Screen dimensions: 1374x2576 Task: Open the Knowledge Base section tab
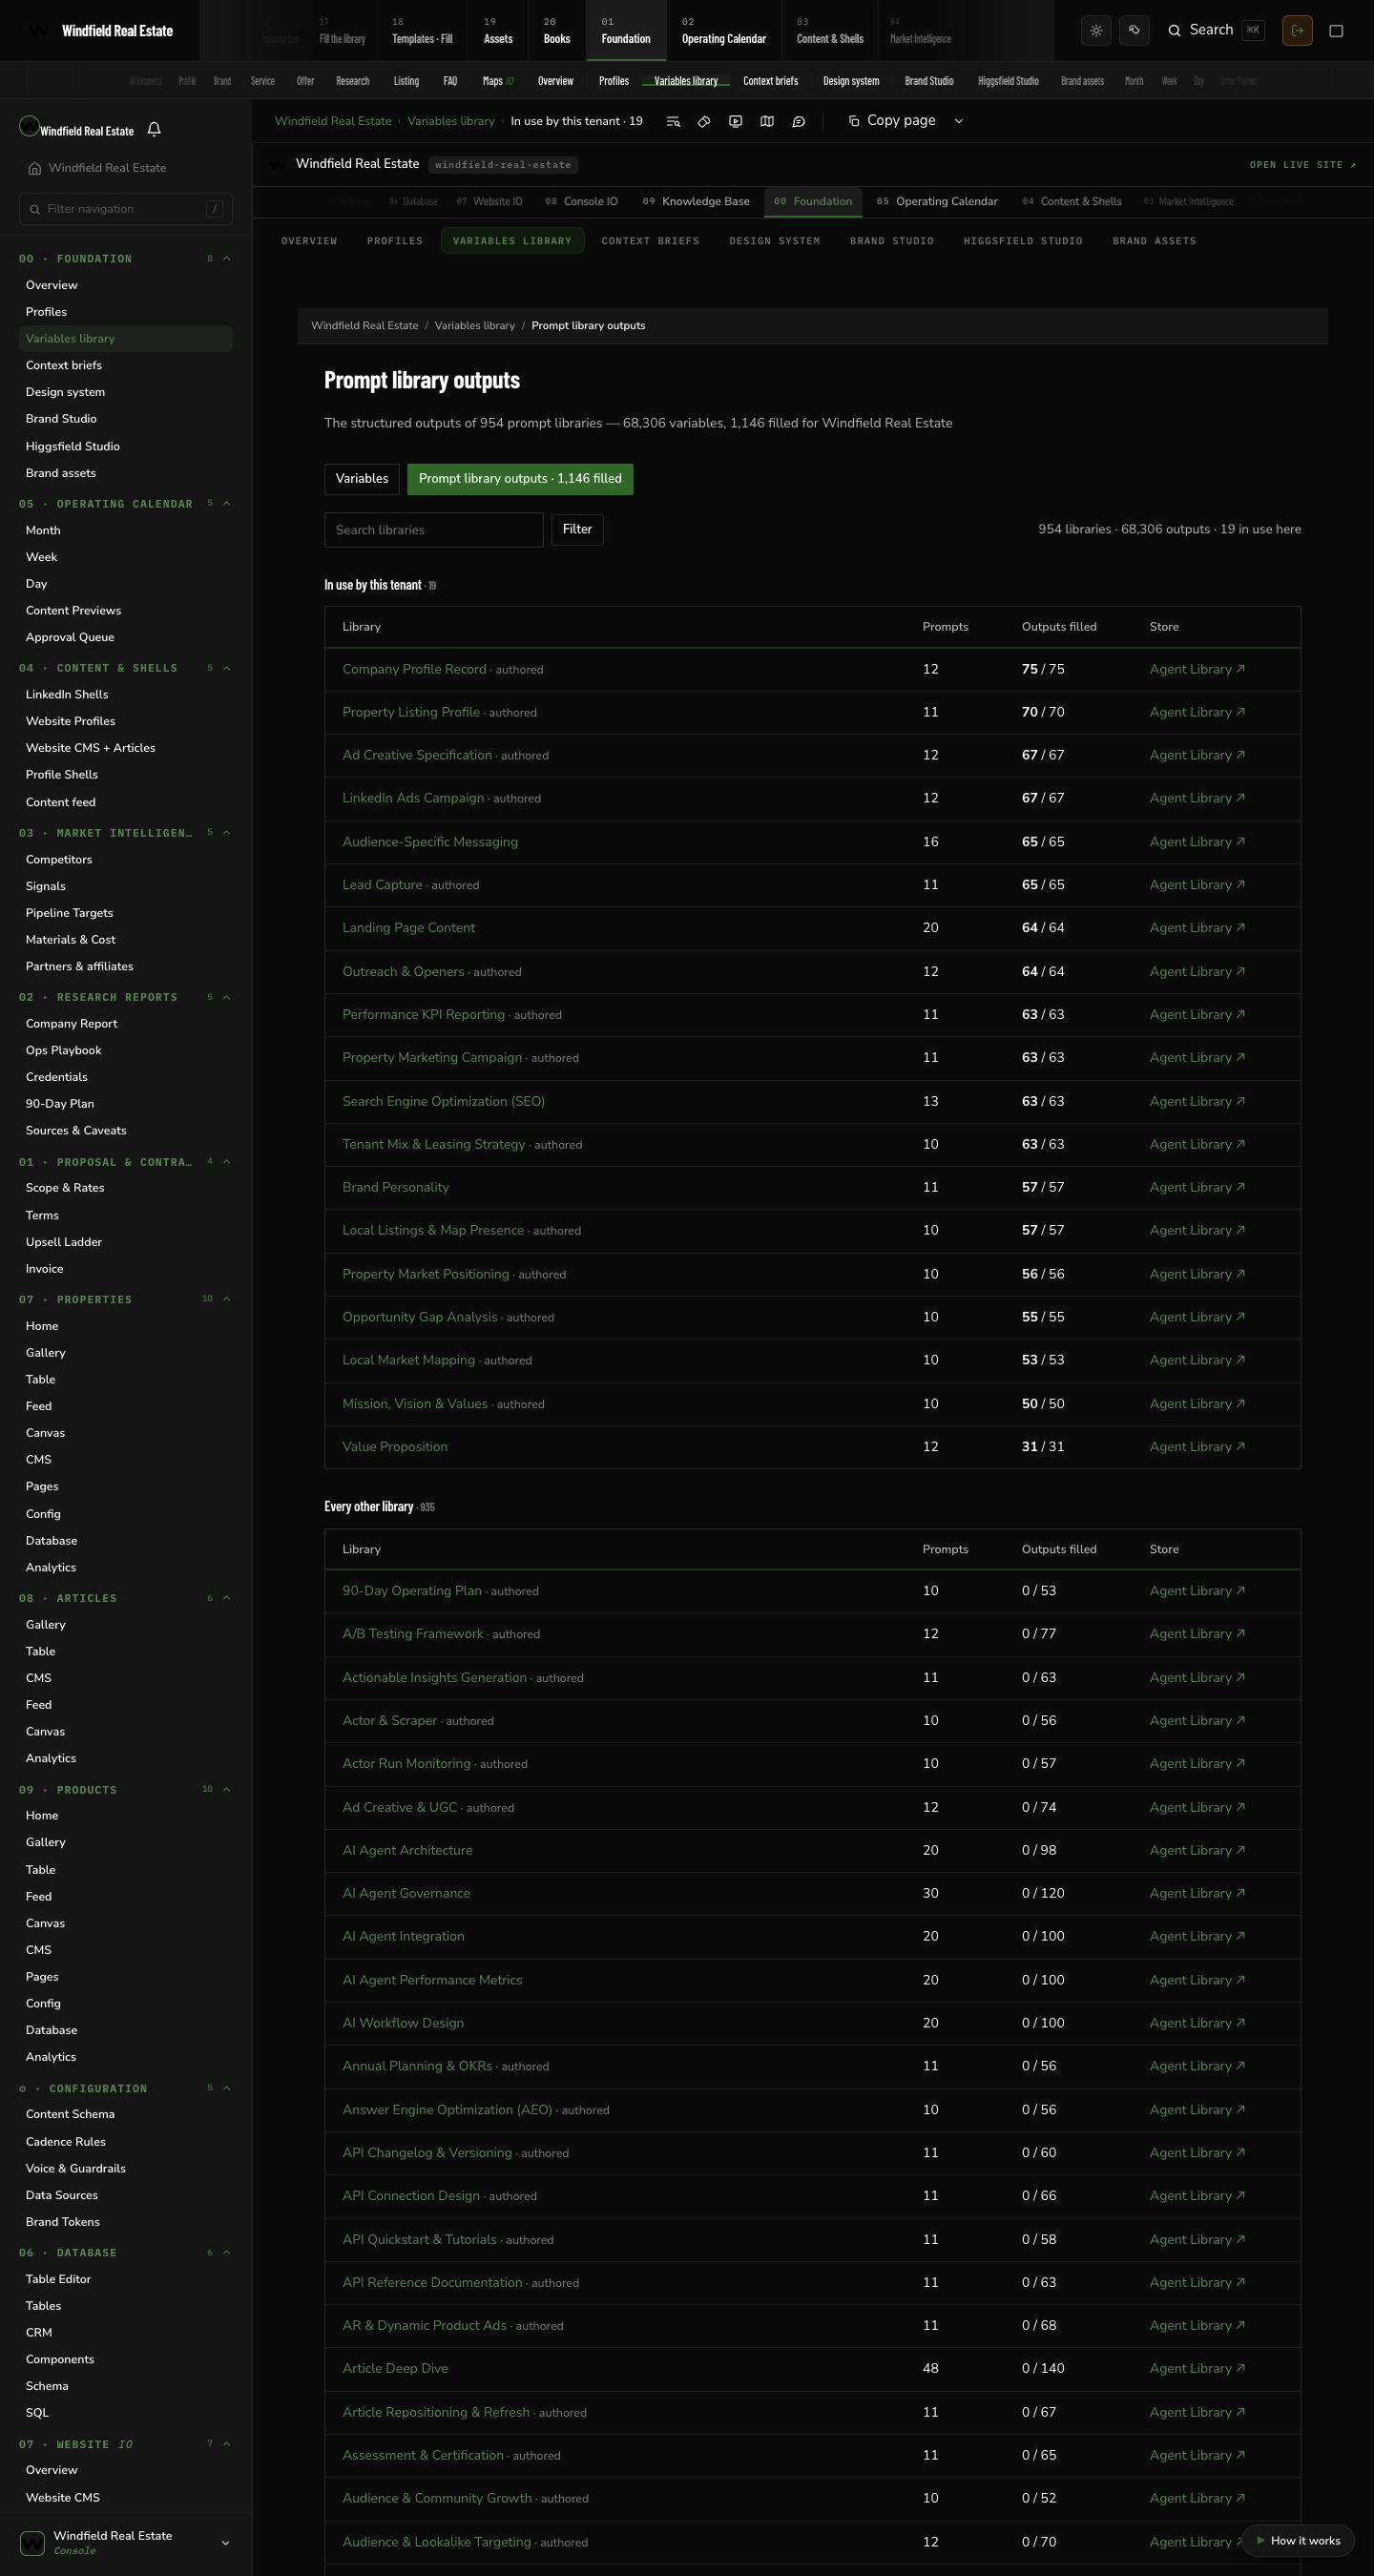click(x=696, y=202)
